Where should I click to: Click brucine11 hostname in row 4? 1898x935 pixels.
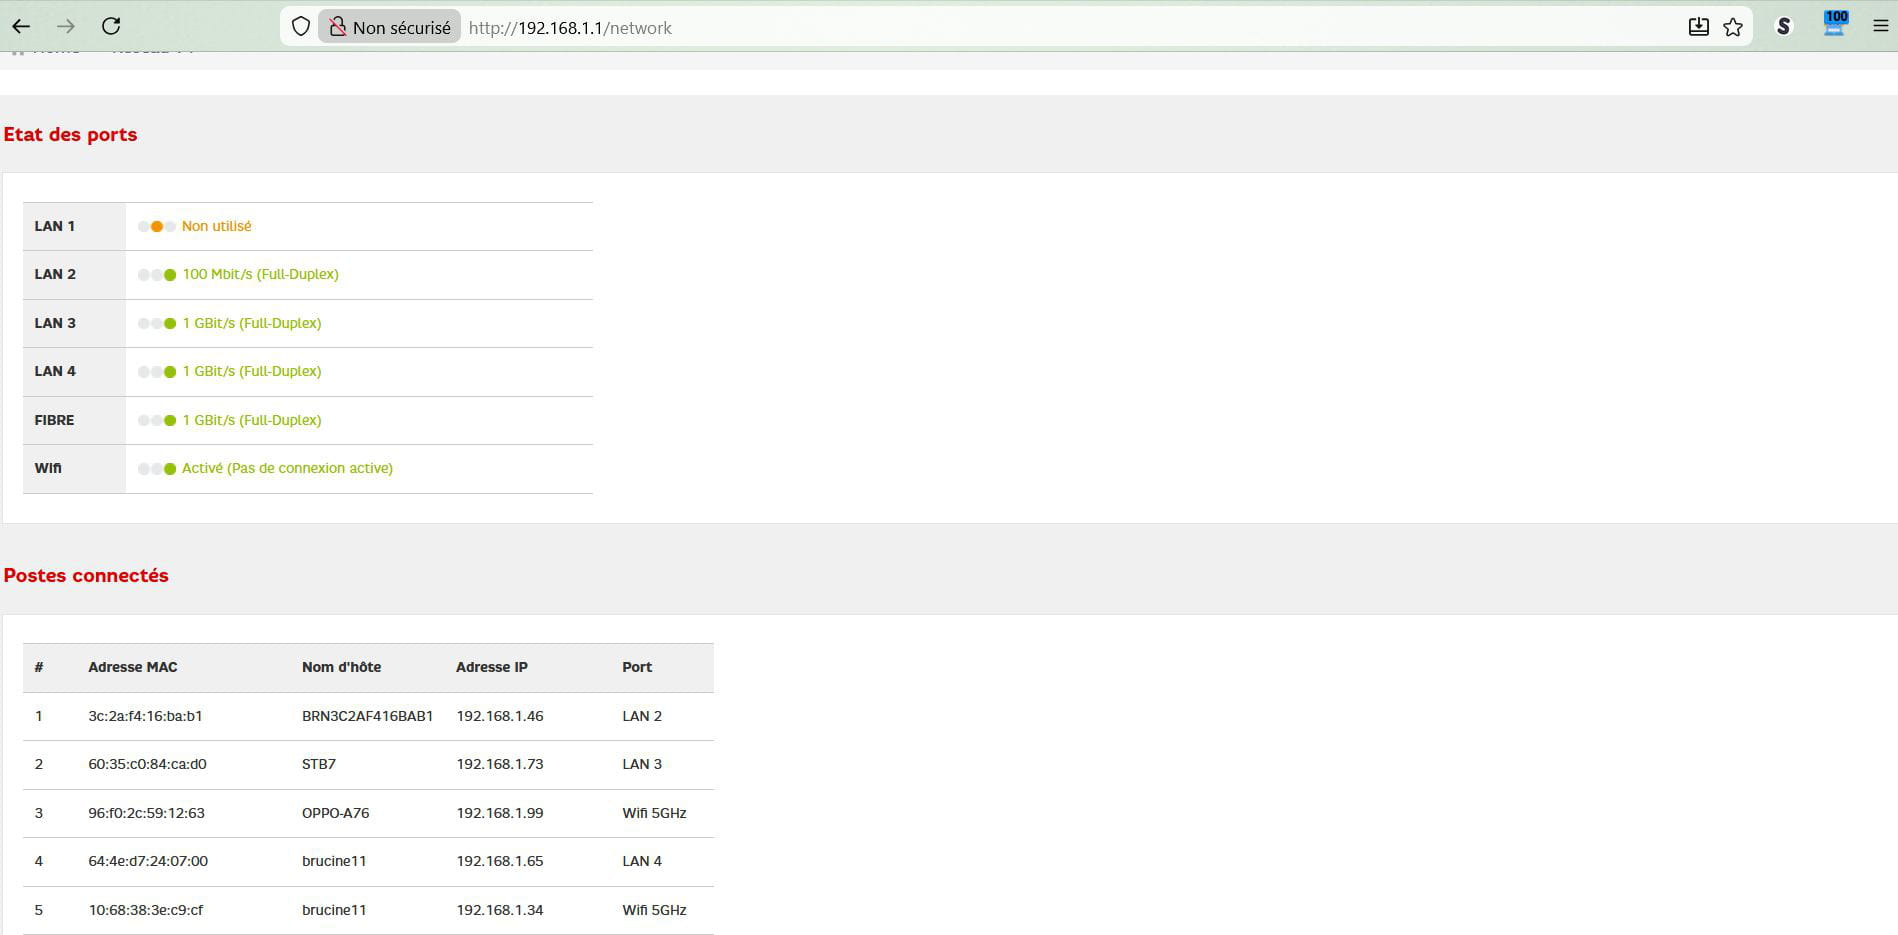pyautogui.click(x=334, y=861)
